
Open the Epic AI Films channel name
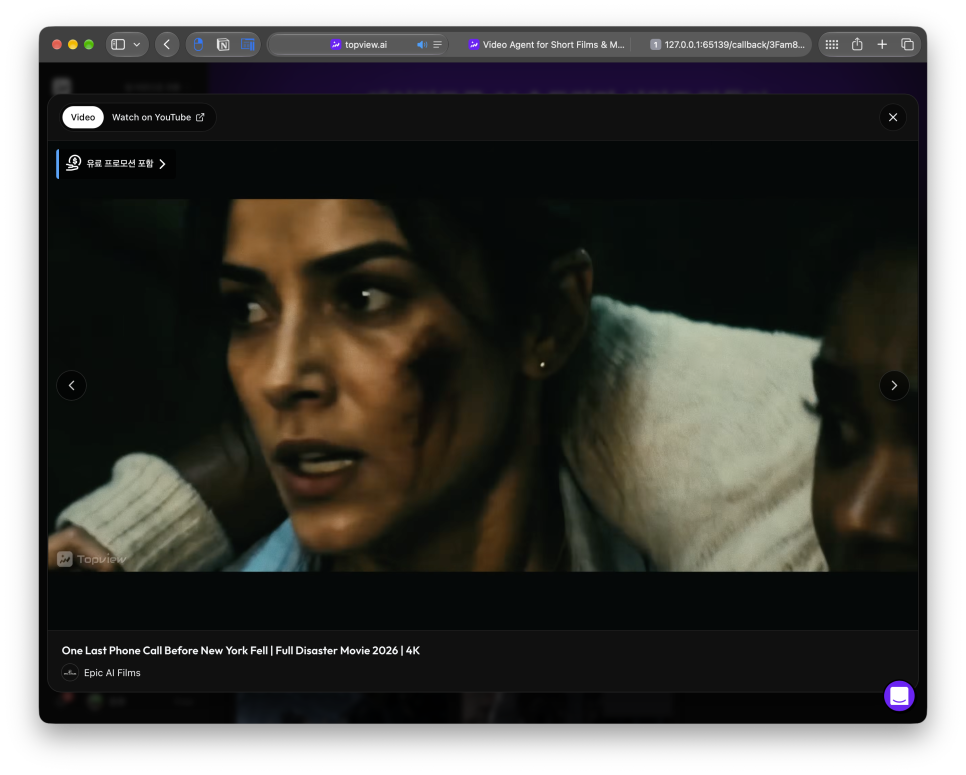[112, 673]
